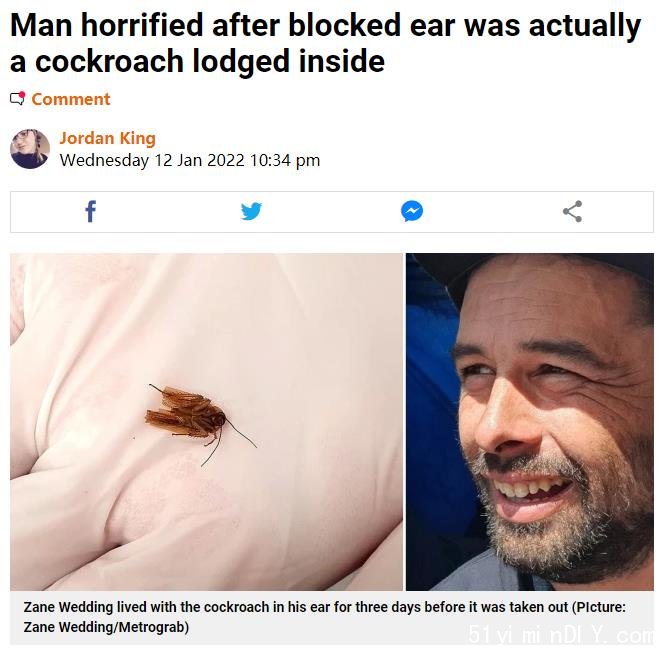The height and width of the screenshot is (651, 660).
Task: Click Jordan King's author avatar
Action: coord(30,149)
